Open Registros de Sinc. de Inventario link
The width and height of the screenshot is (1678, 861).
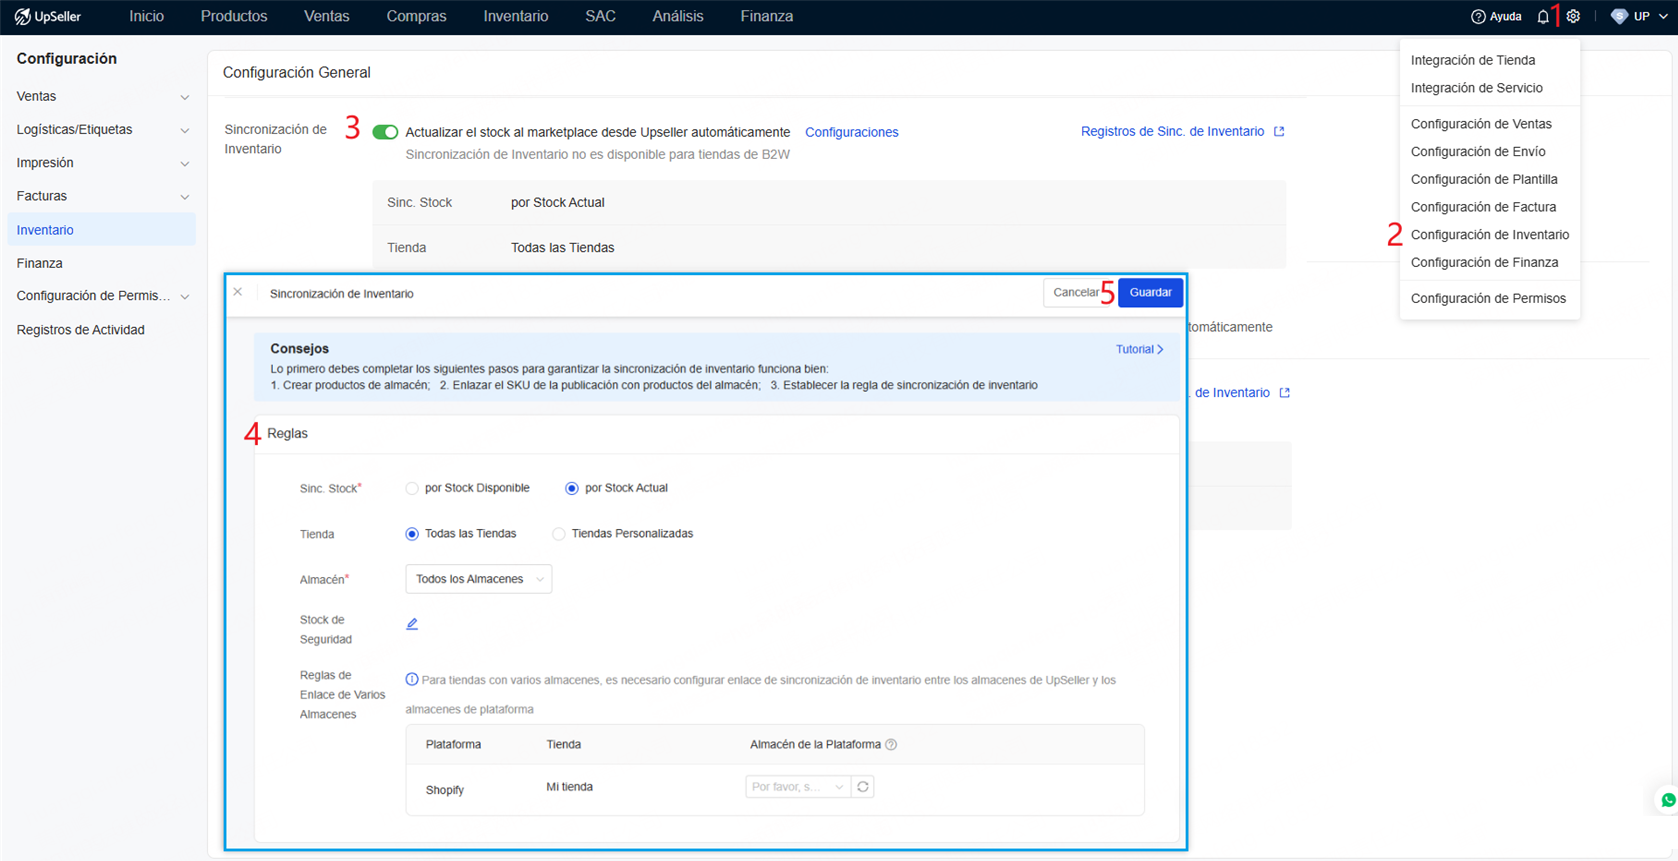(x=1172, y=131)
